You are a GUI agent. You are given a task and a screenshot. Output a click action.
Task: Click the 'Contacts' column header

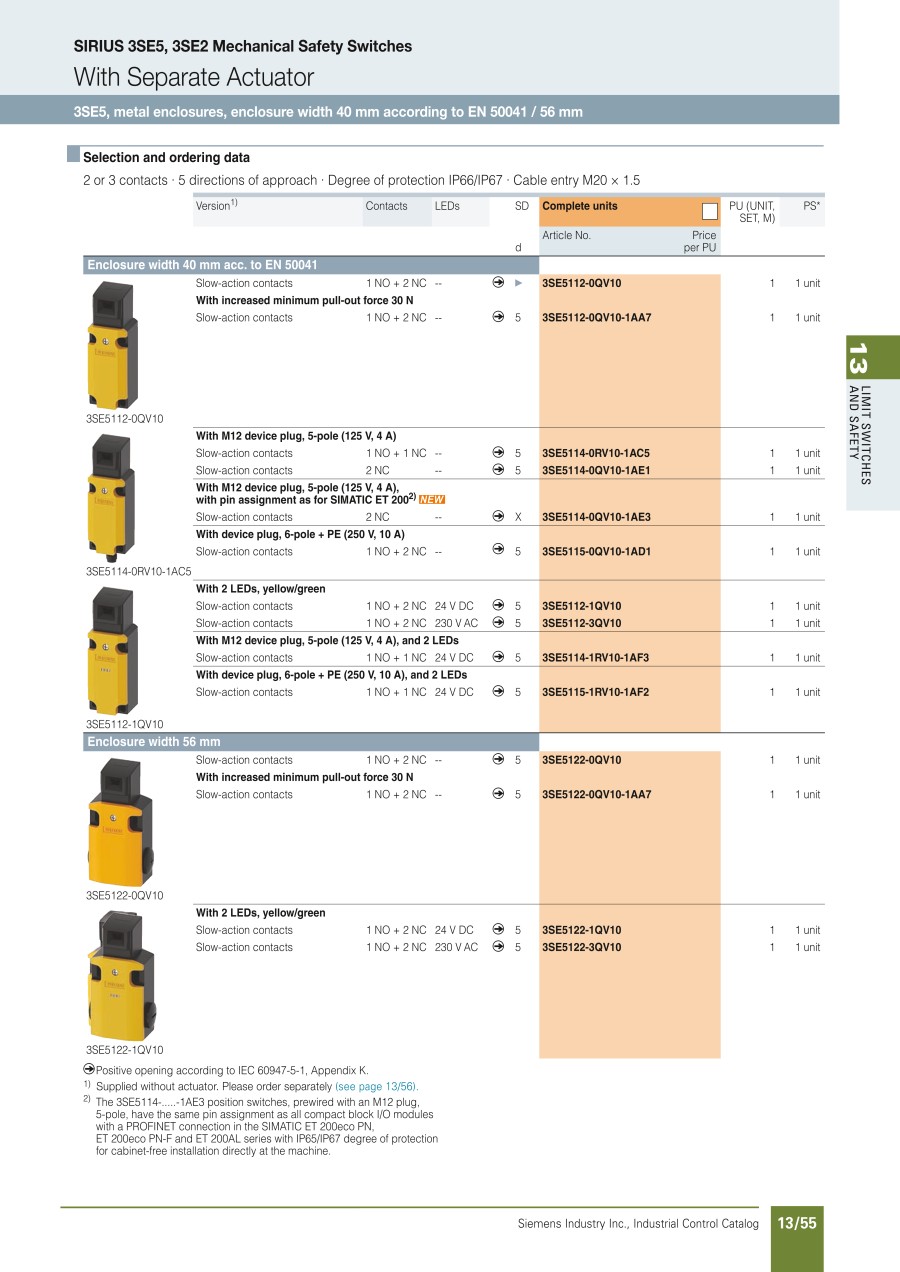pos(387,206)
